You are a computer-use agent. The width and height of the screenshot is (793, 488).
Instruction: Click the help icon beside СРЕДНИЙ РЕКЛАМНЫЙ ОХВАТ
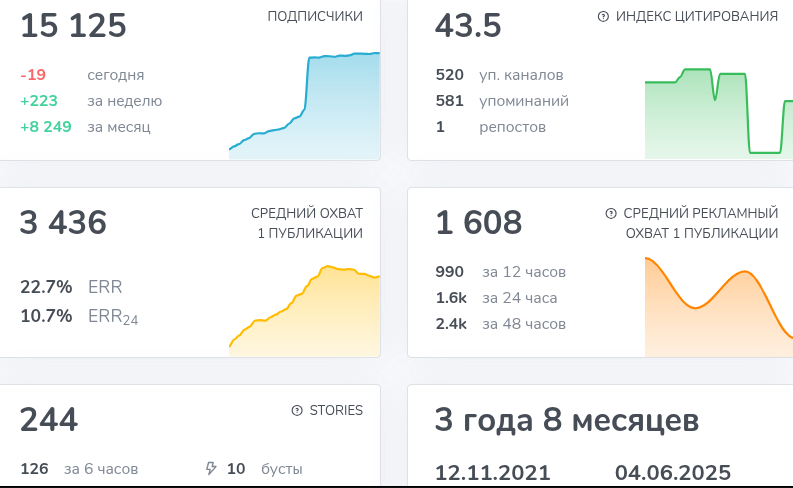(611, 213)
